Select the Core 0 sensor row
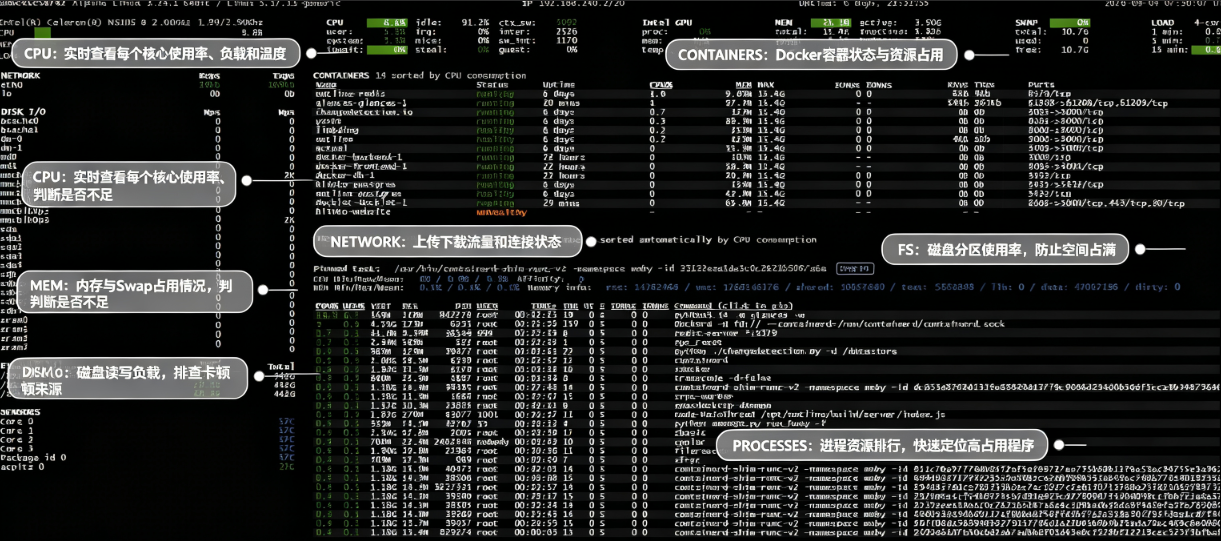This screenshot has width=1221, height=541. (x=148, y=421)
